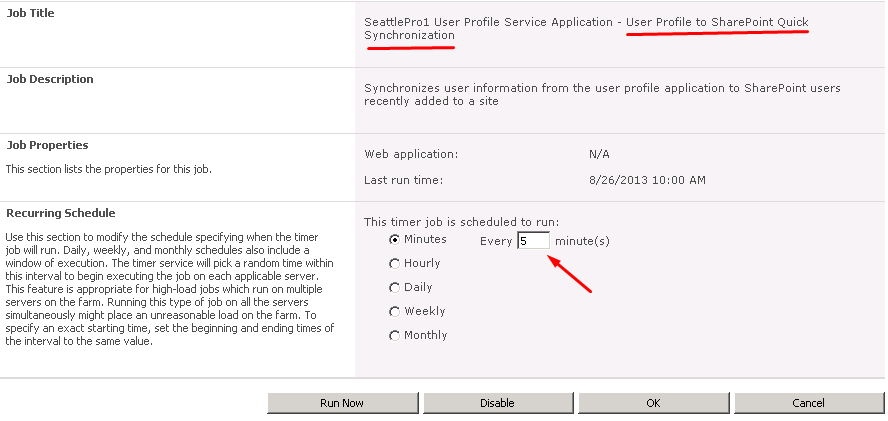Switch the schedule to Daily

[395, 288]
